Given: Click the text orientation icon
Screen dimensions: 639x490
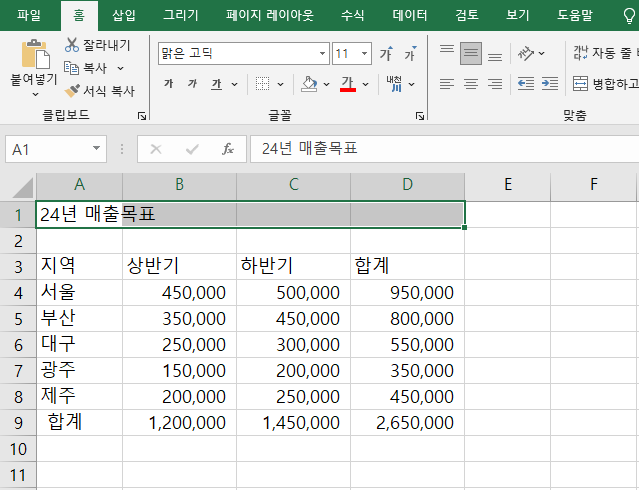Looking at the screenshot, I should tap(526, 53).
